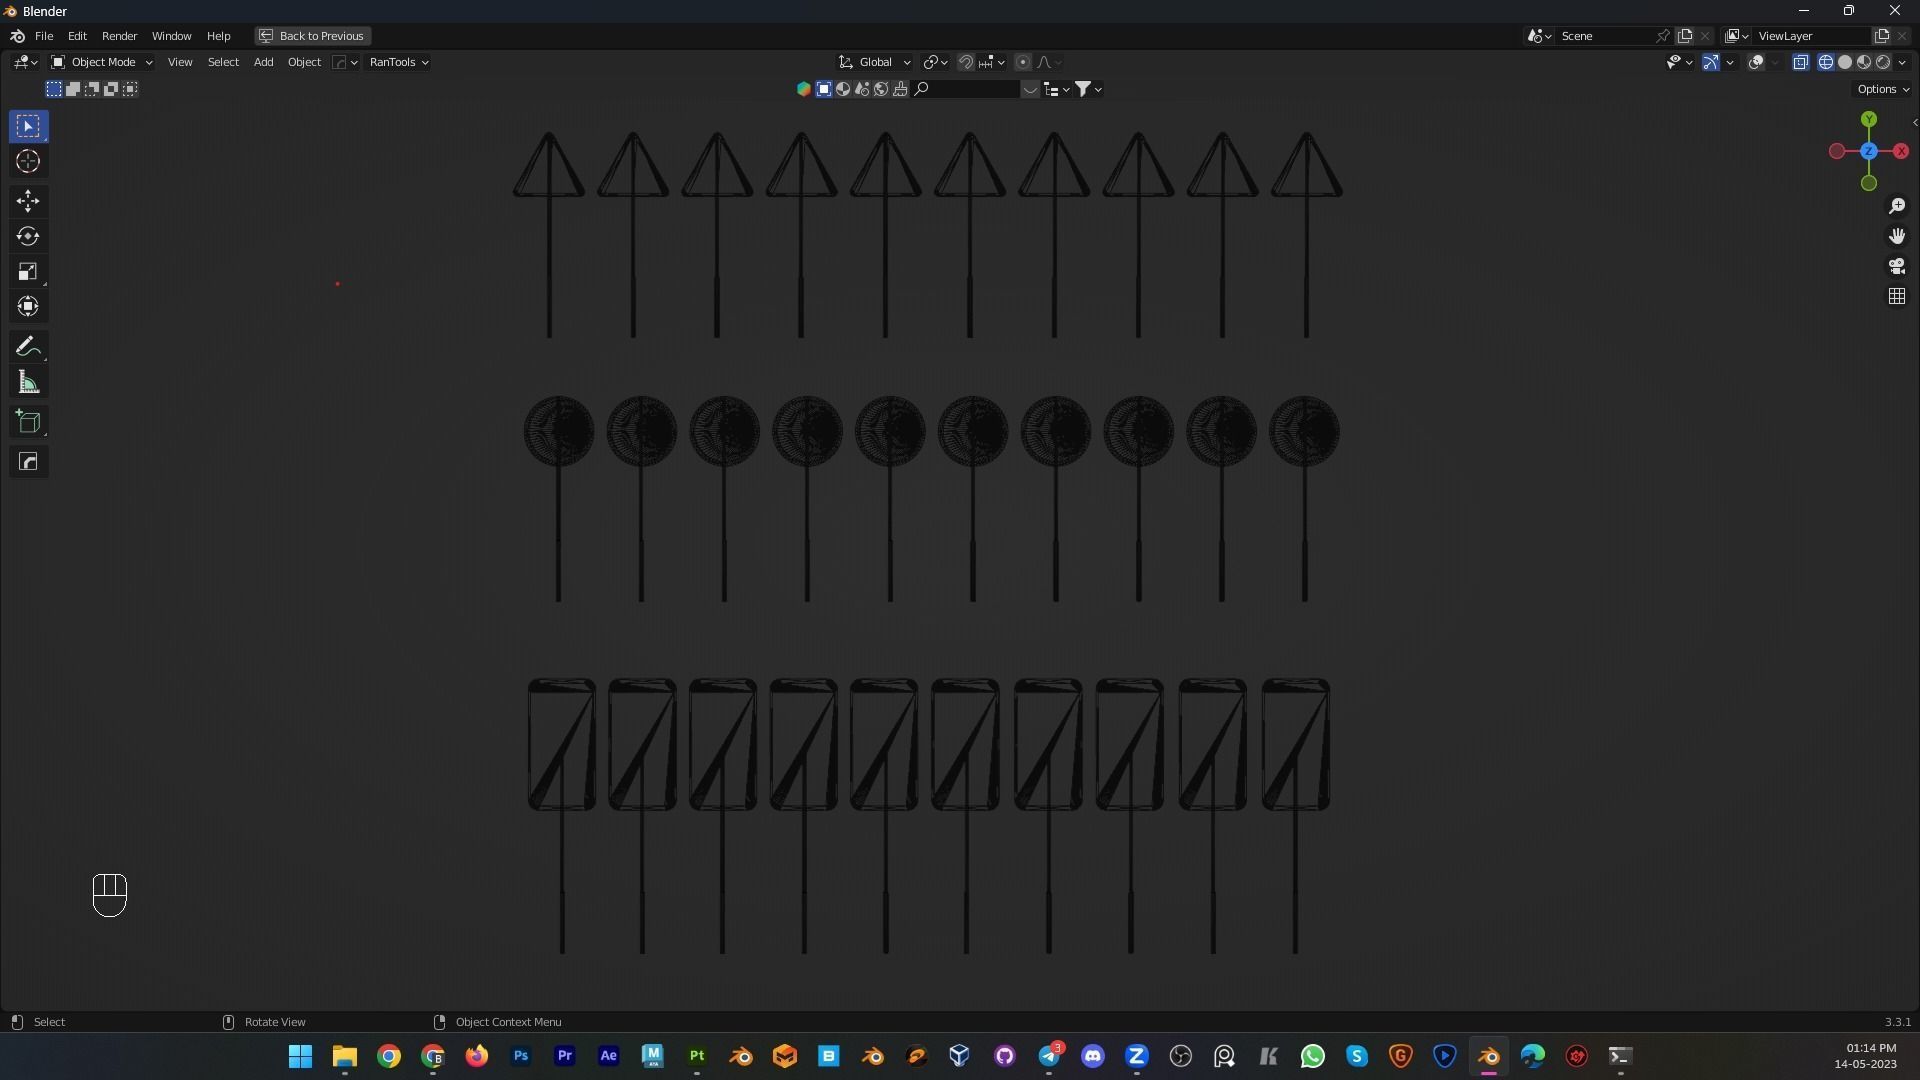1920x1080 pixels.
Task: Click the Back to Previous button
Action: tap(312, 36)
